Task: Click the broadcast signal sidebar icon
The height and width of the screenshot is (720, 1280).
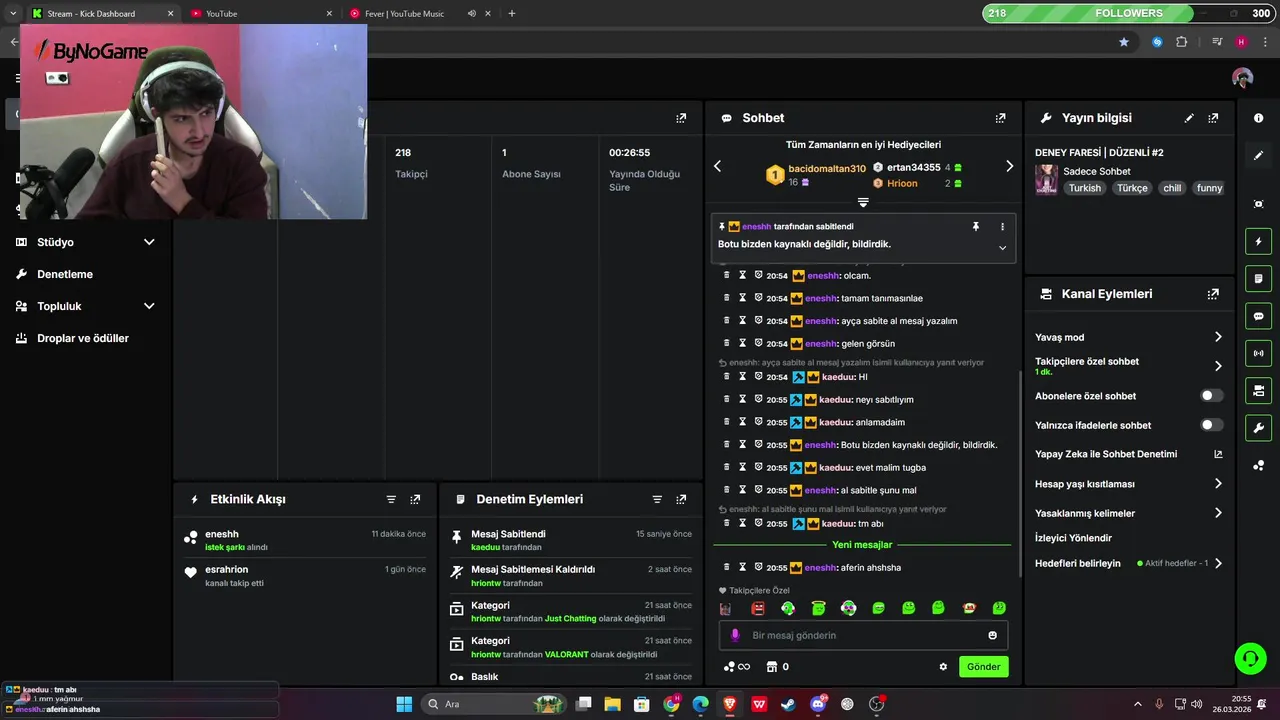Action: point(1258,353)
